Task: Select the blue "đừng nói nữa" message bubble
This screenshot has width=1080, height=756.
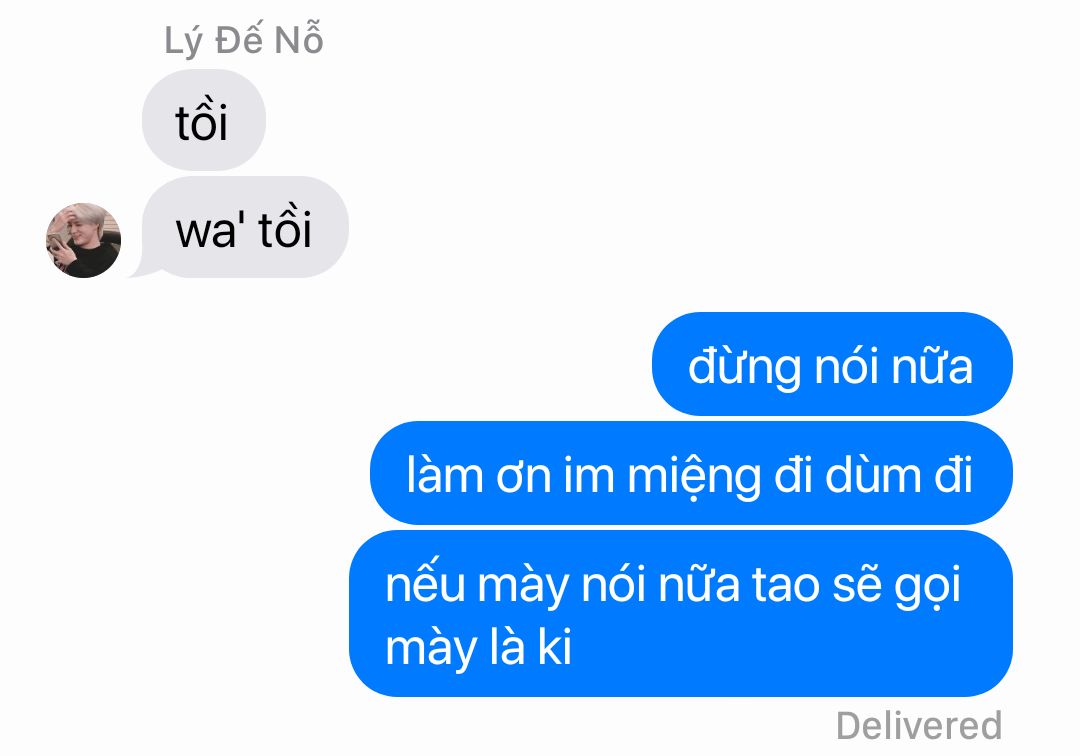Action: click(x=832, y=364)
